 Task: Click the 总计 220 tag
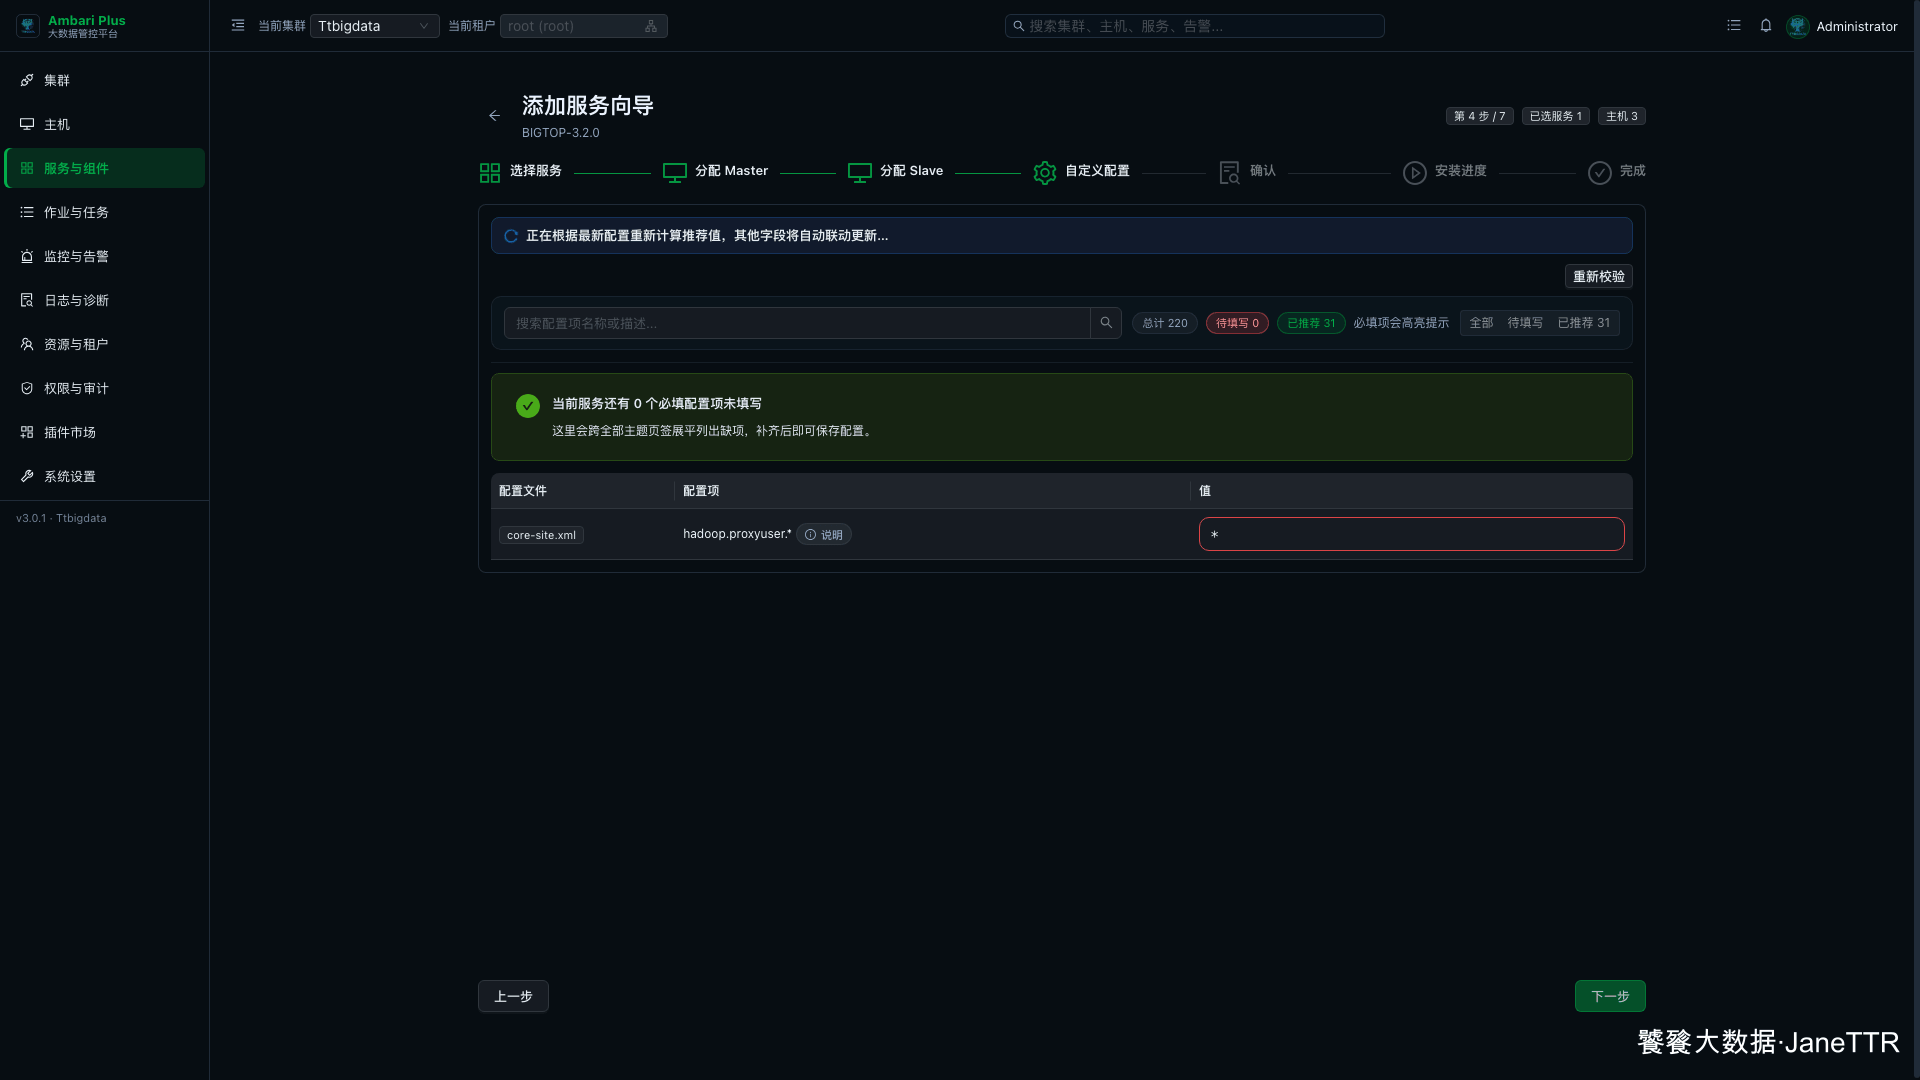1165,323
